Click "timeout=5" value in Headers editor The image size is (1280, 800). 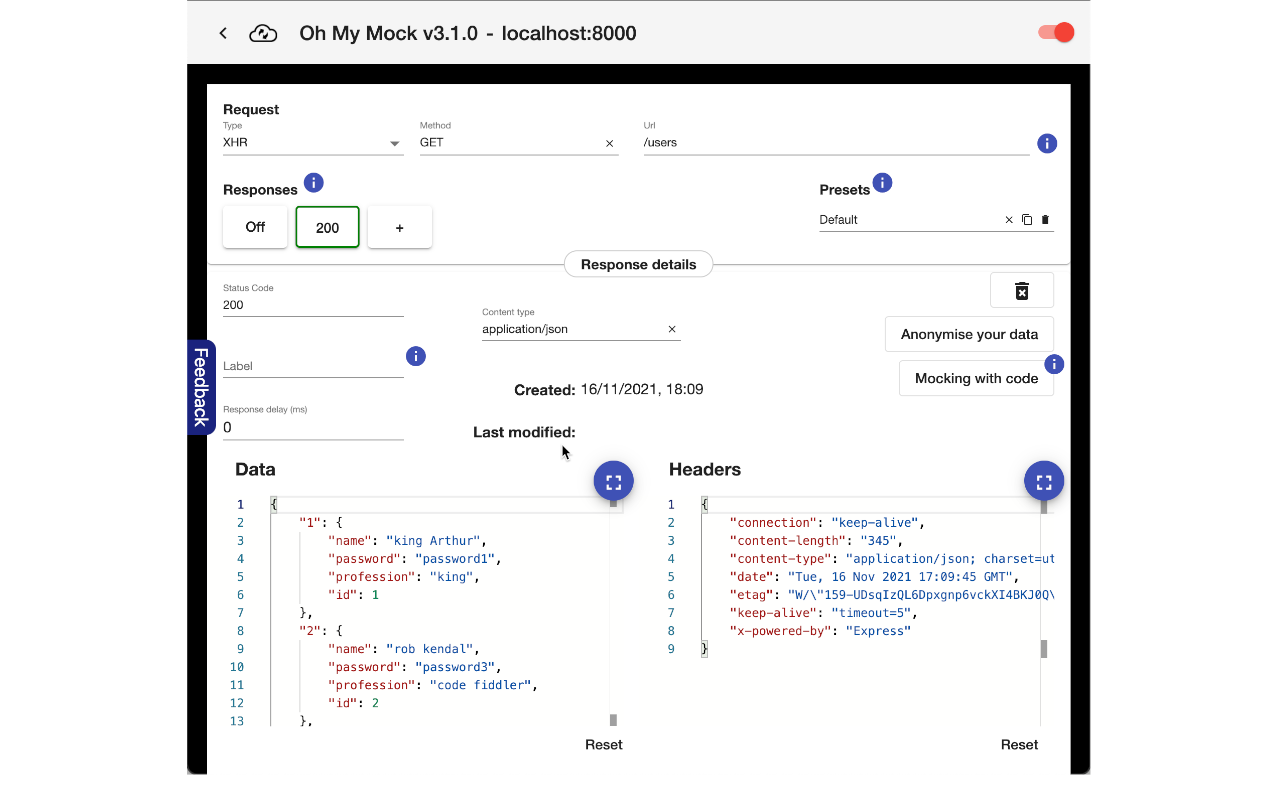[870, 613]
